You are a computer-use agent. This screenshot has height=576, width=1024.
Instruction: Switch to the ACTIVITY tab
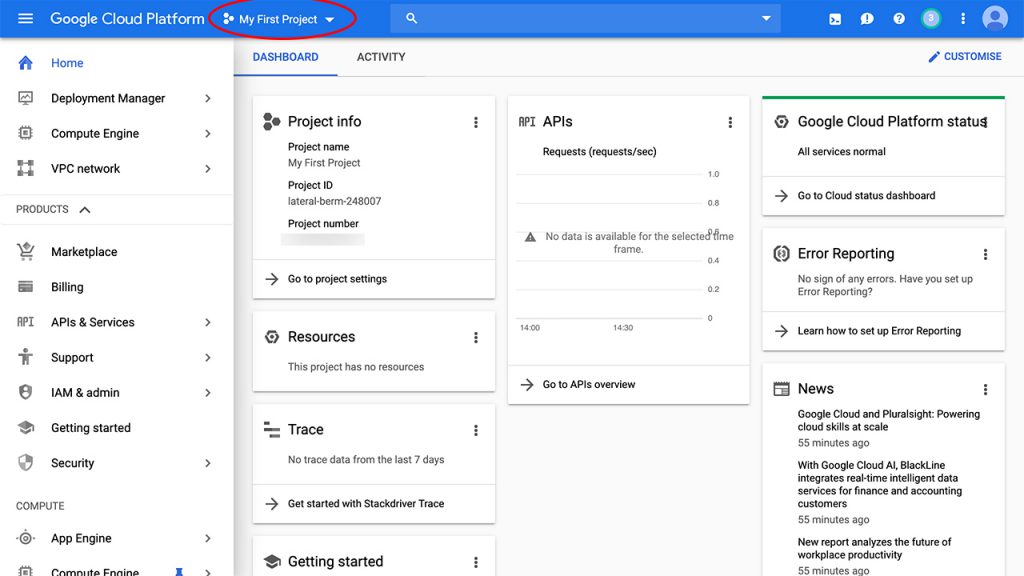[381, 57]
